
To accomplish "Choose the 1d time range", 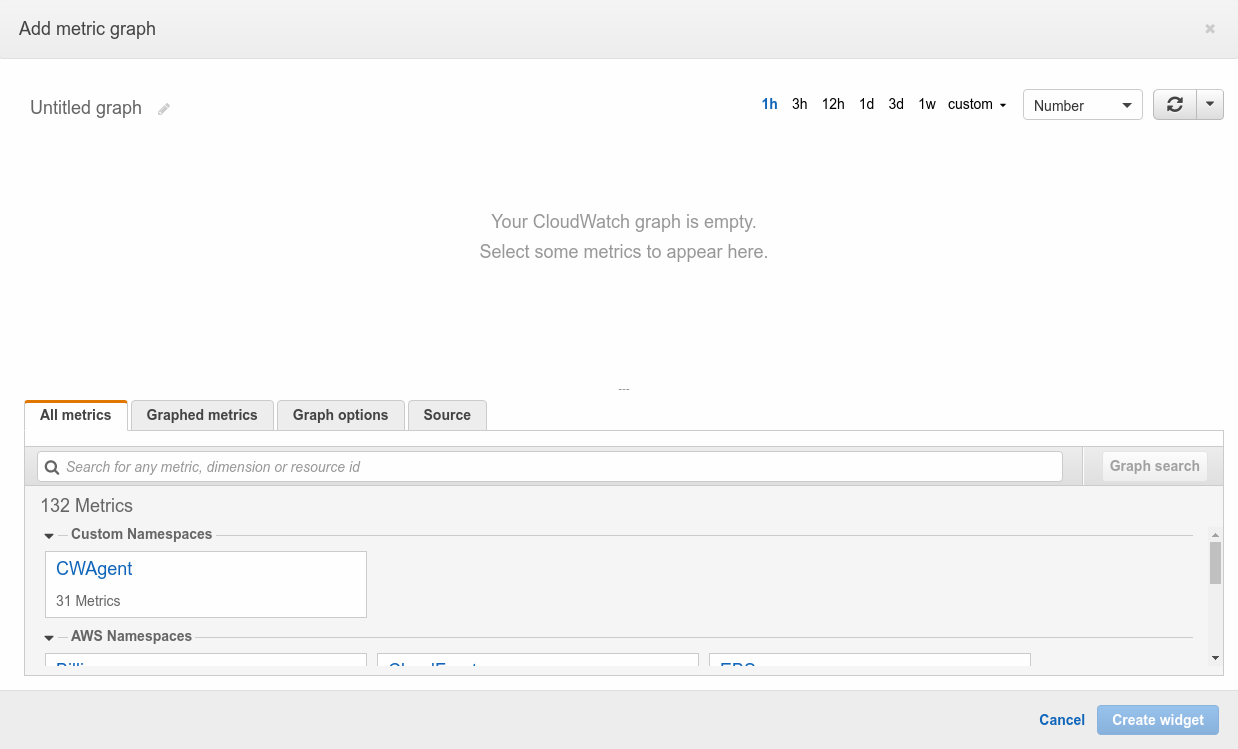I will click(867, 104).
